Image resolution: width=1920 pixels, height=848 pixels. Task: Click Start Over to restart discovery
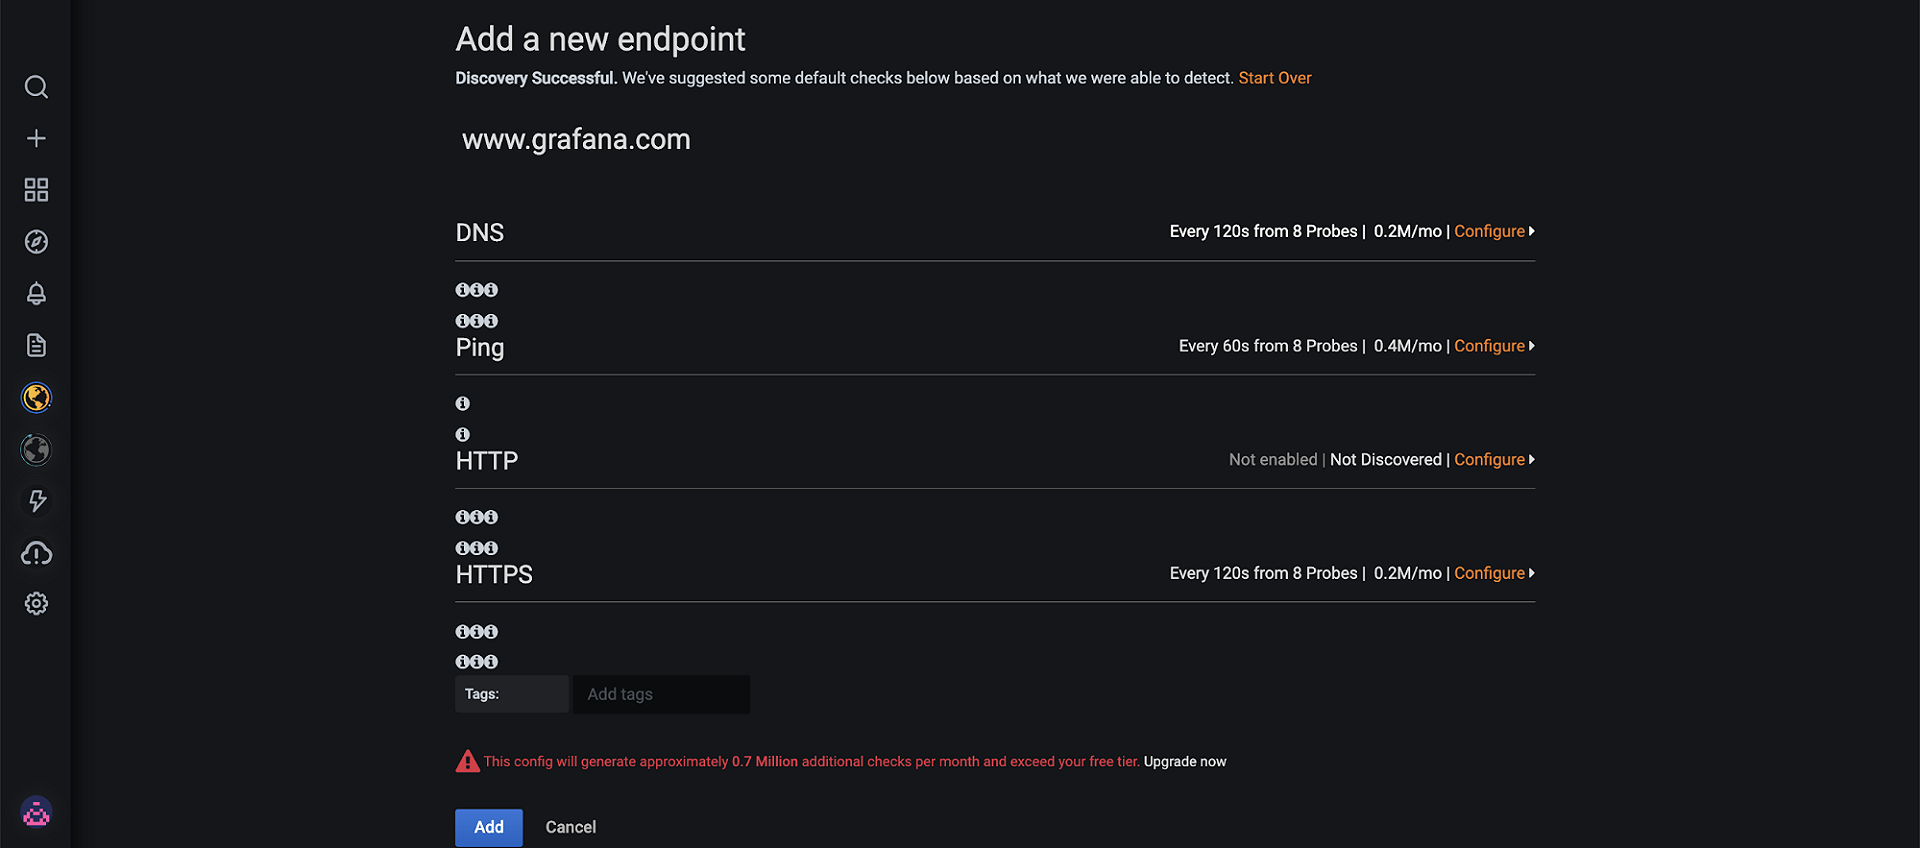1274,77
